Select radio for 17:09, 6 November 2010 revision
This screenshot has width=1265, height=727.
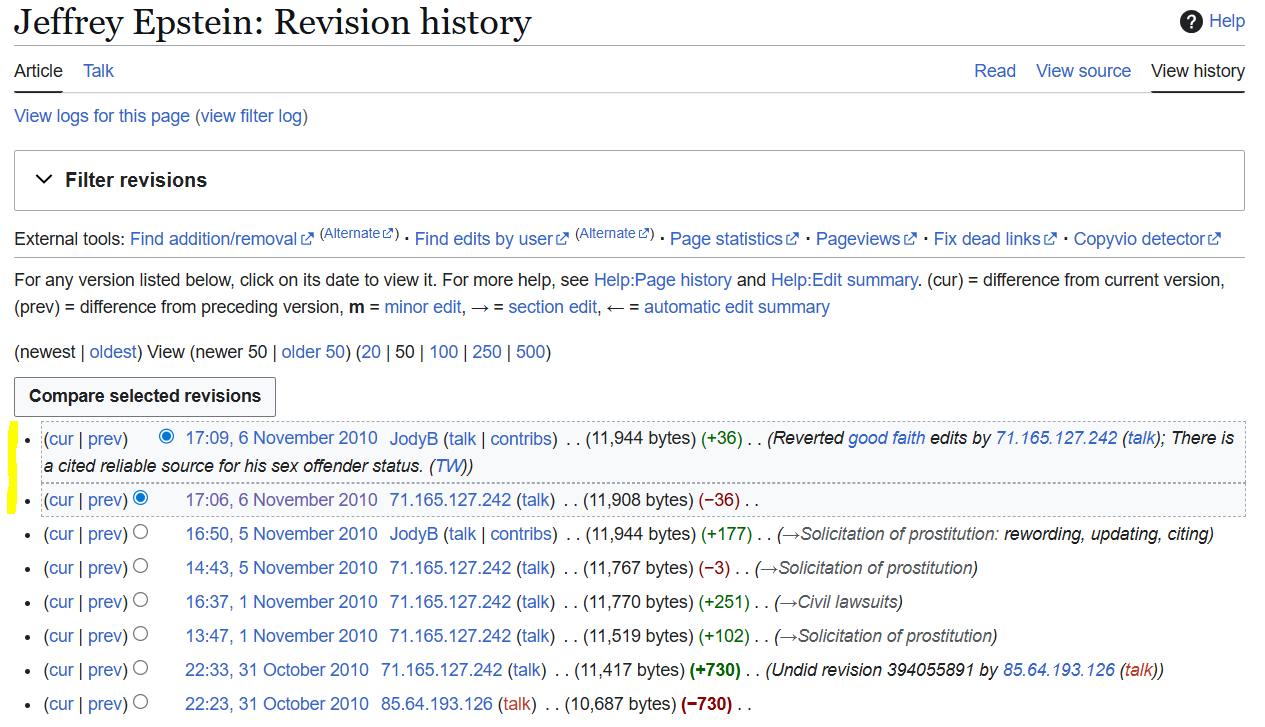tap(166, 437)
